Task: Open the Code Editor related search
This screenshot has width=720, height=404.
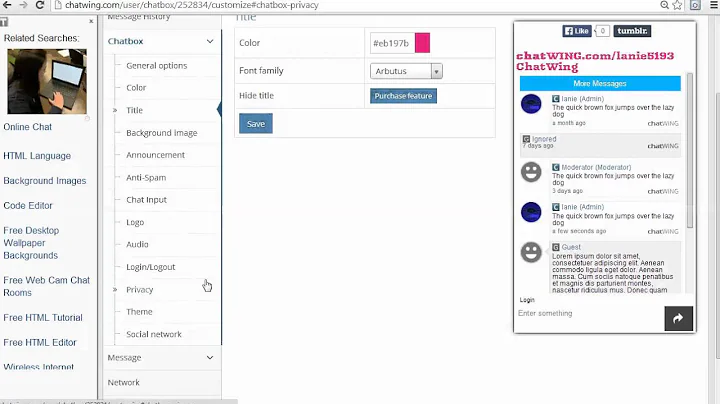Action: 28,205
